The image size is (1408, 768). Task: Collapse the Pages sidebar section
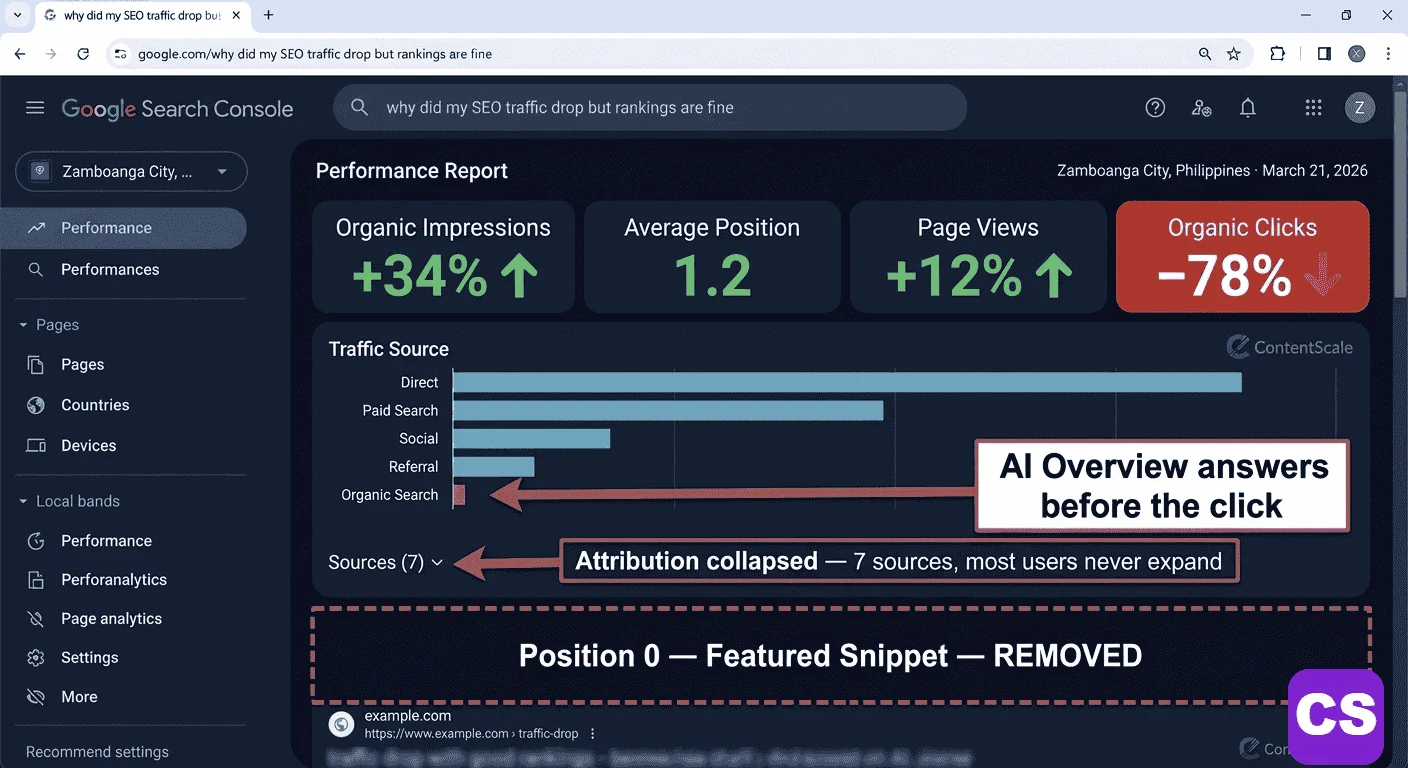coord(22,324)
